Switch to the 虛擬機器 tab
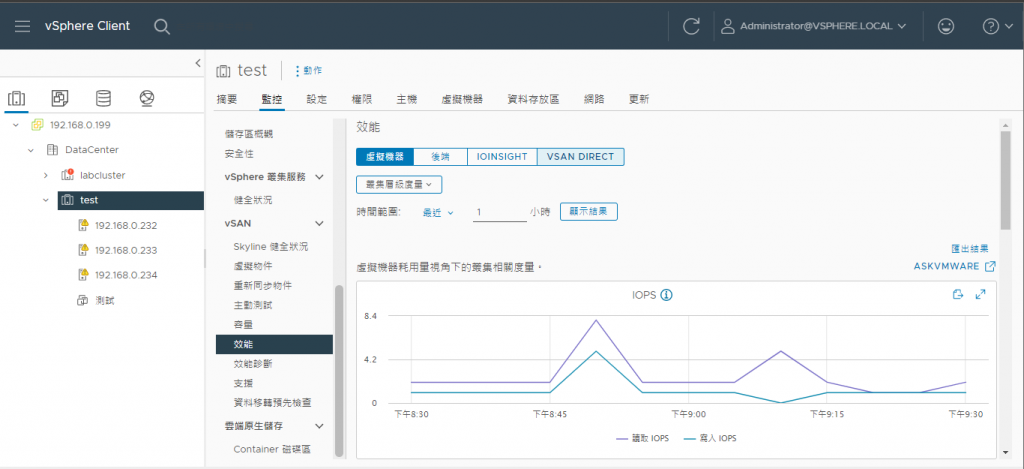Image resolution: width=1024 pixels, height=469 pixels. coord(462,99)
